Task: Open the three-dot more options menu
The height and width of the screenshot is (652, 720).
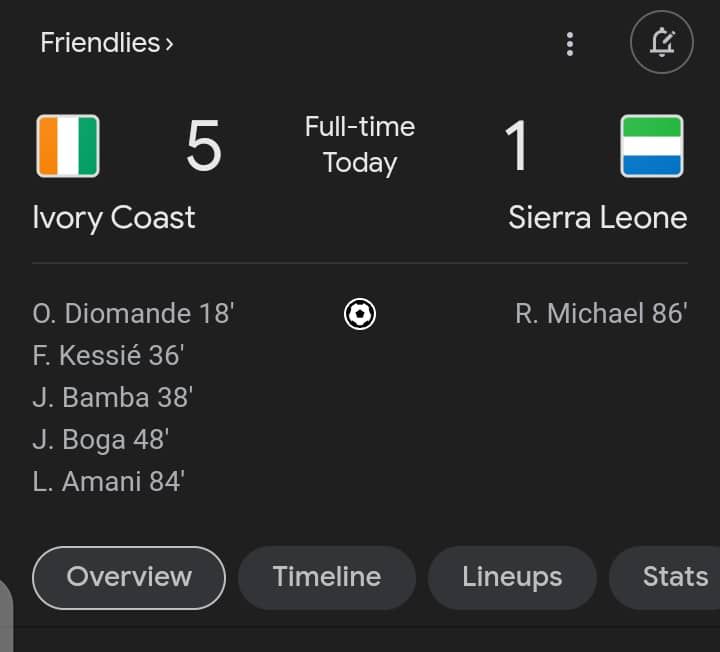Action: pyautogui.click(x=570, y=43)
